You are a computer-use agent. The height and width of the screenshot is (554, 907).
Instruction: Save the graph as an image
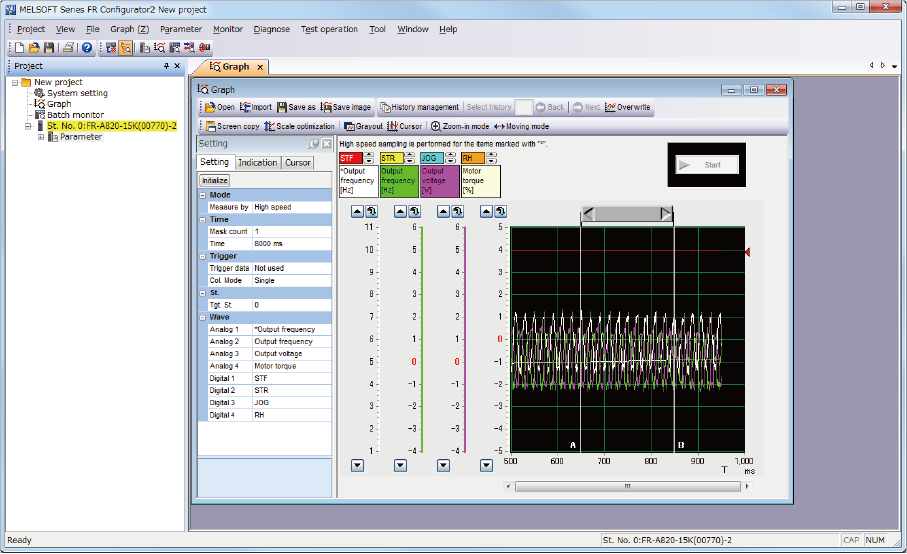pyautogui.click(x=346, y=107)
